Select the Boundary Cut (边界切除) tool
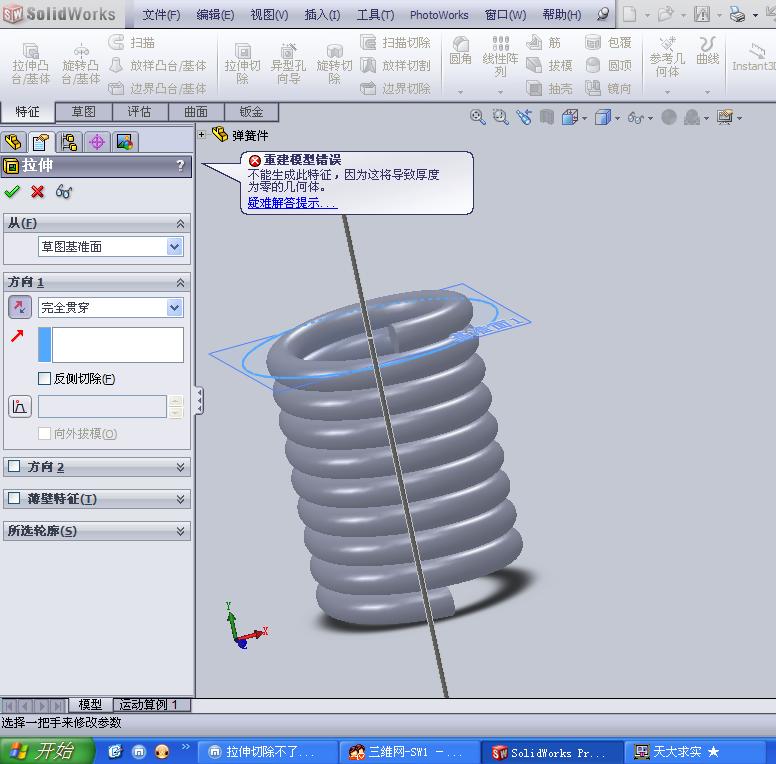Image resolution: width=776 pixels, height=764 pixels. coord(395,89)
